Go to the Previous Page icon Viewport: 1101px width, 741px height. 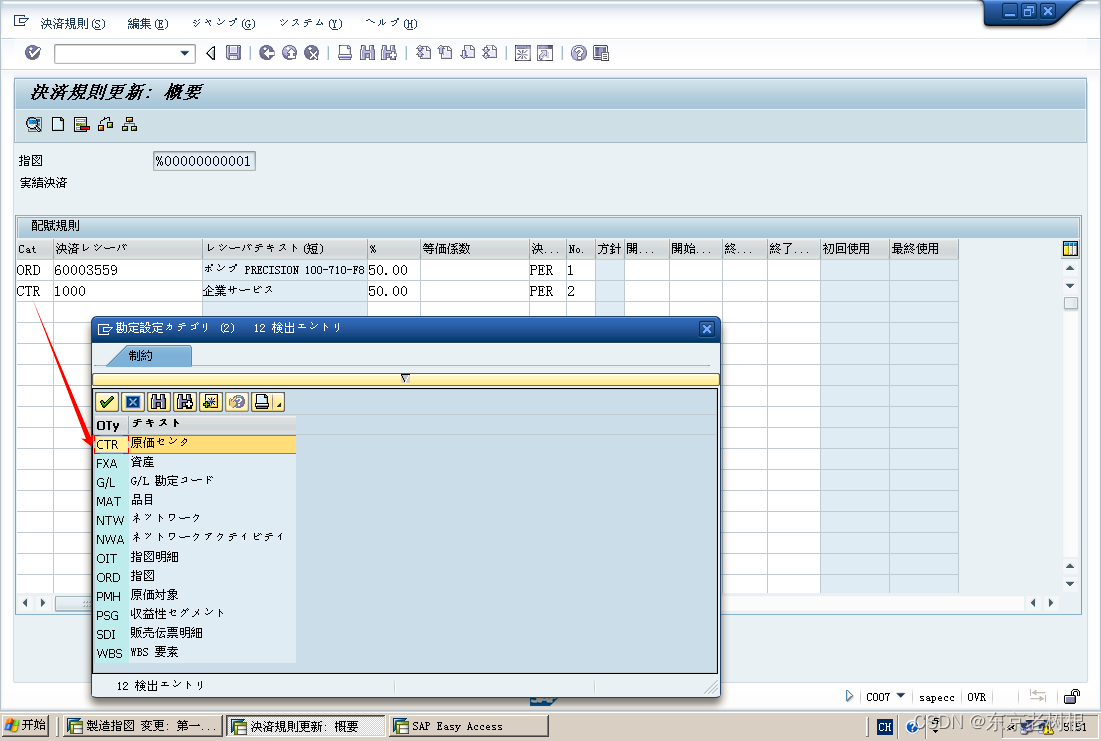[445, 53]
